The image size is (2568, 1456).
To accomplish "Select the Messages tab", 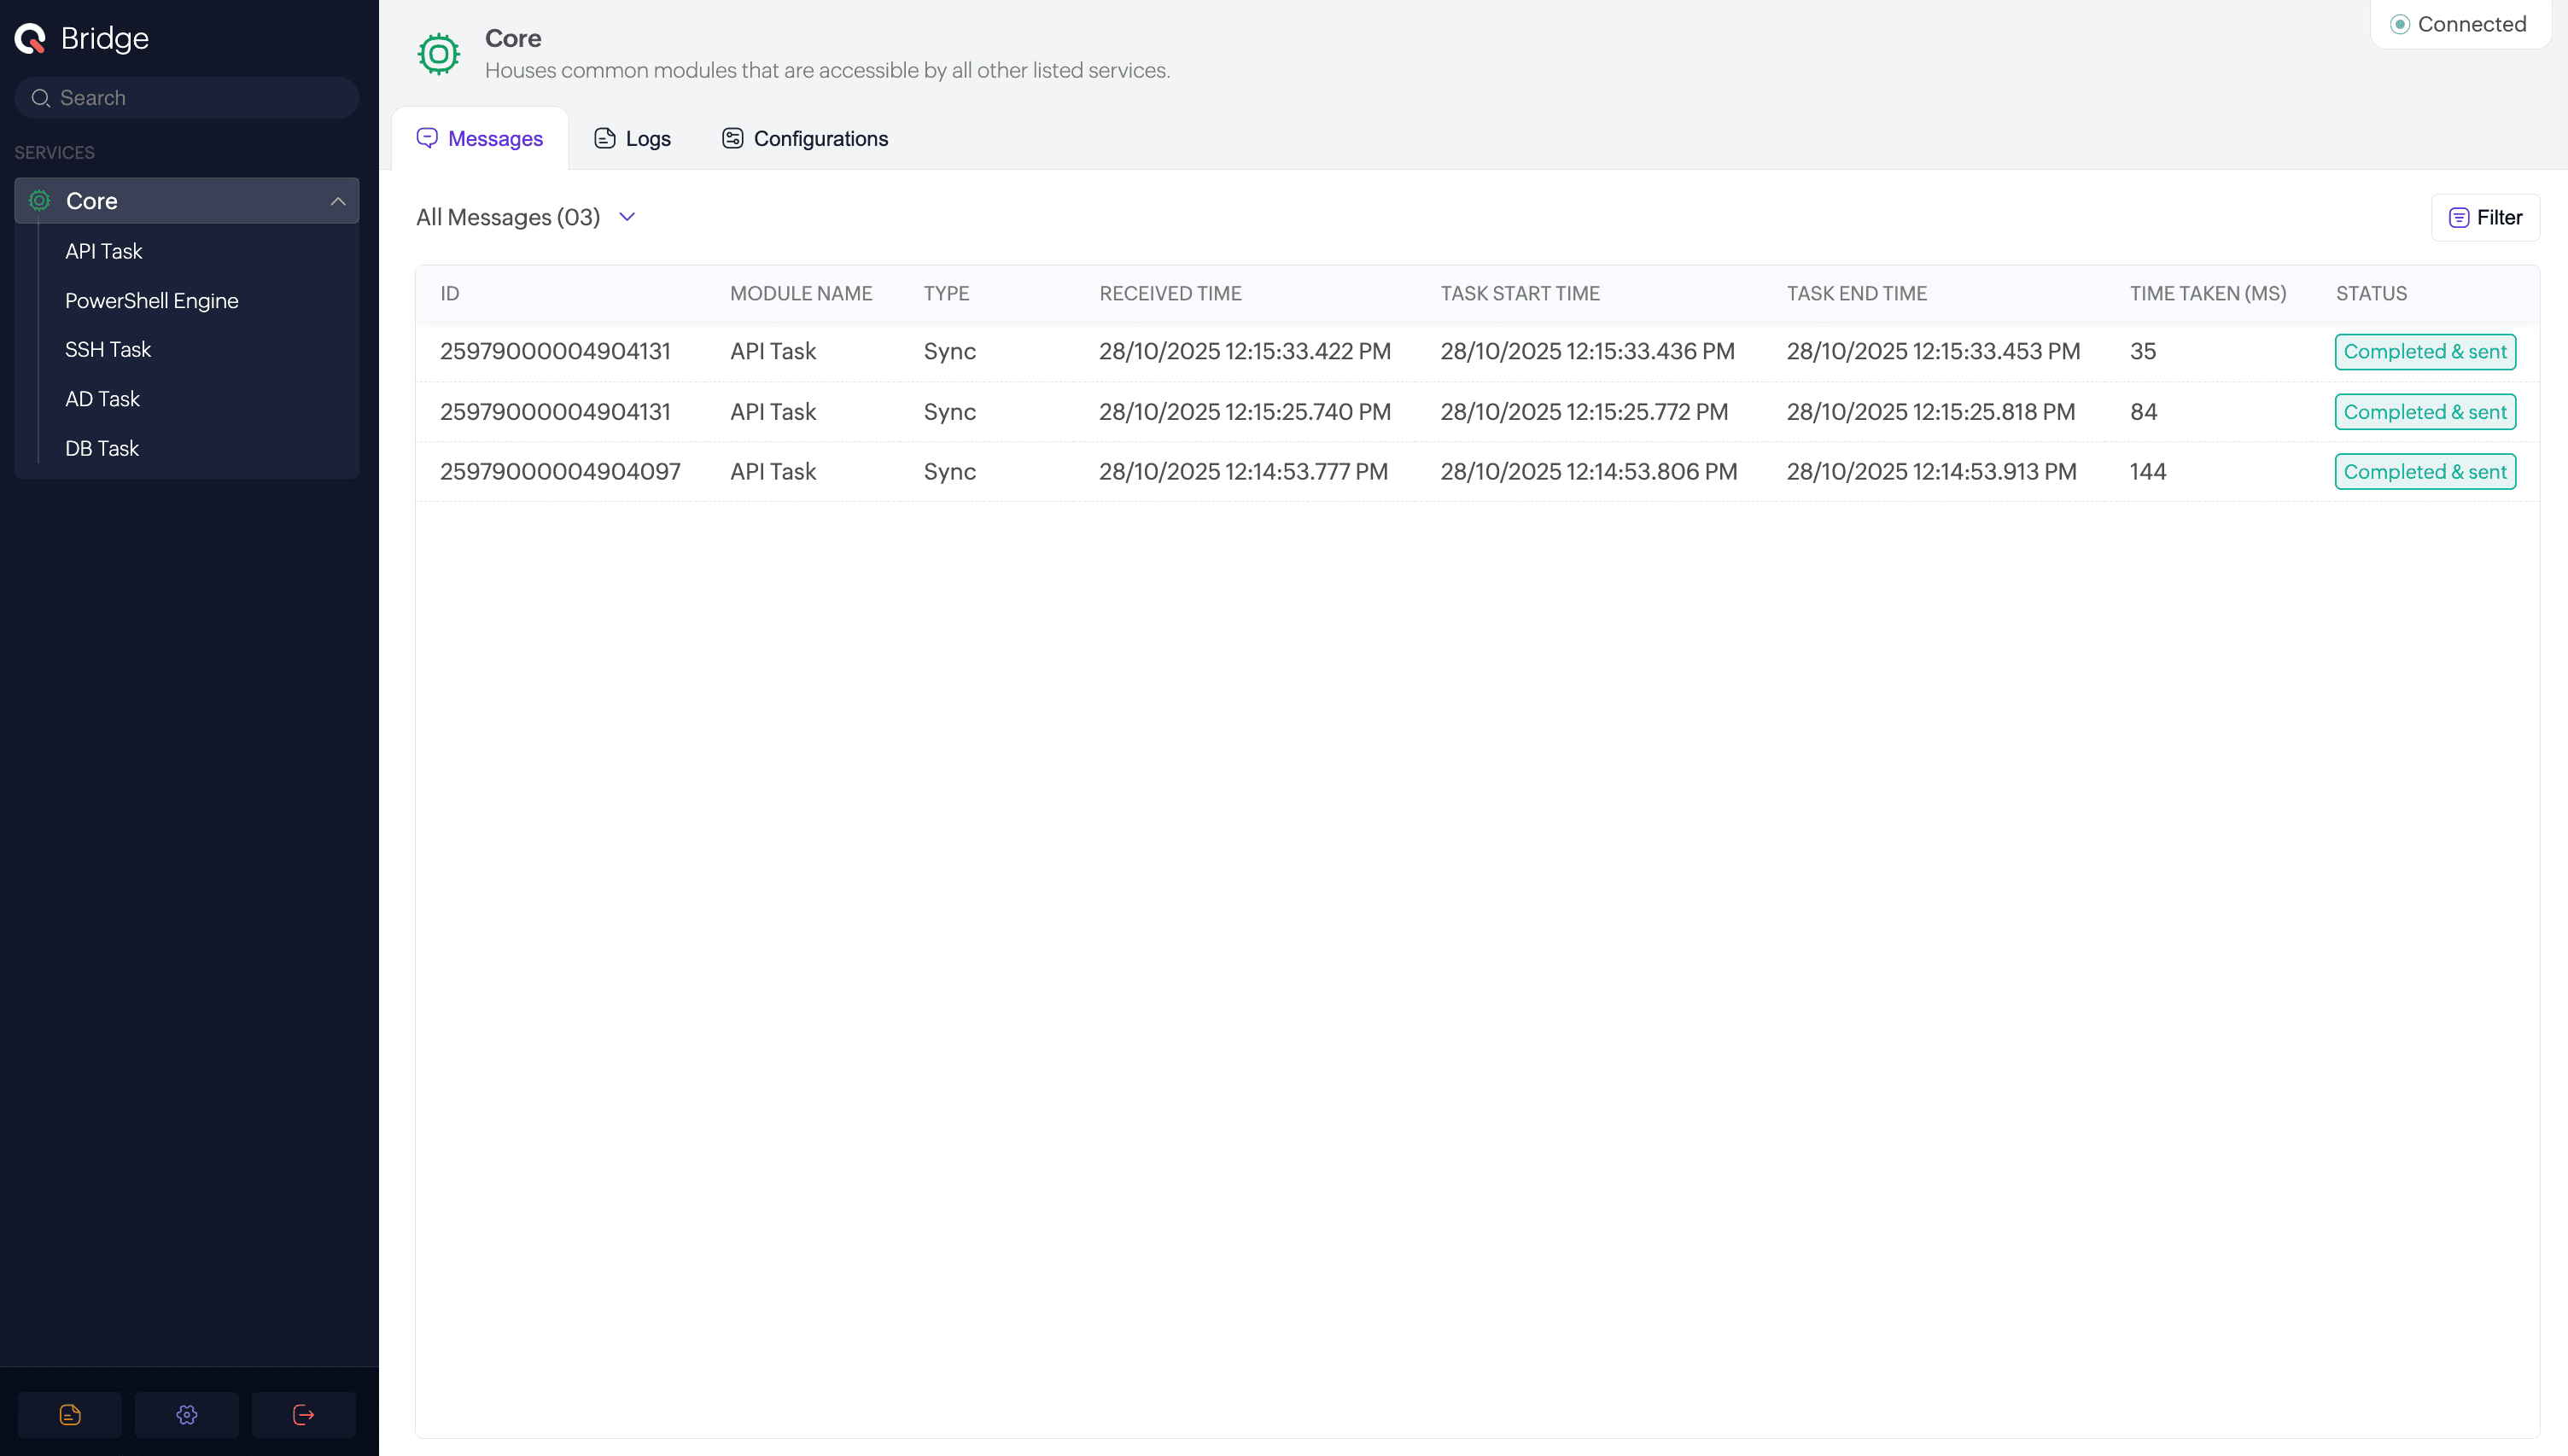I will coord(480,139).
